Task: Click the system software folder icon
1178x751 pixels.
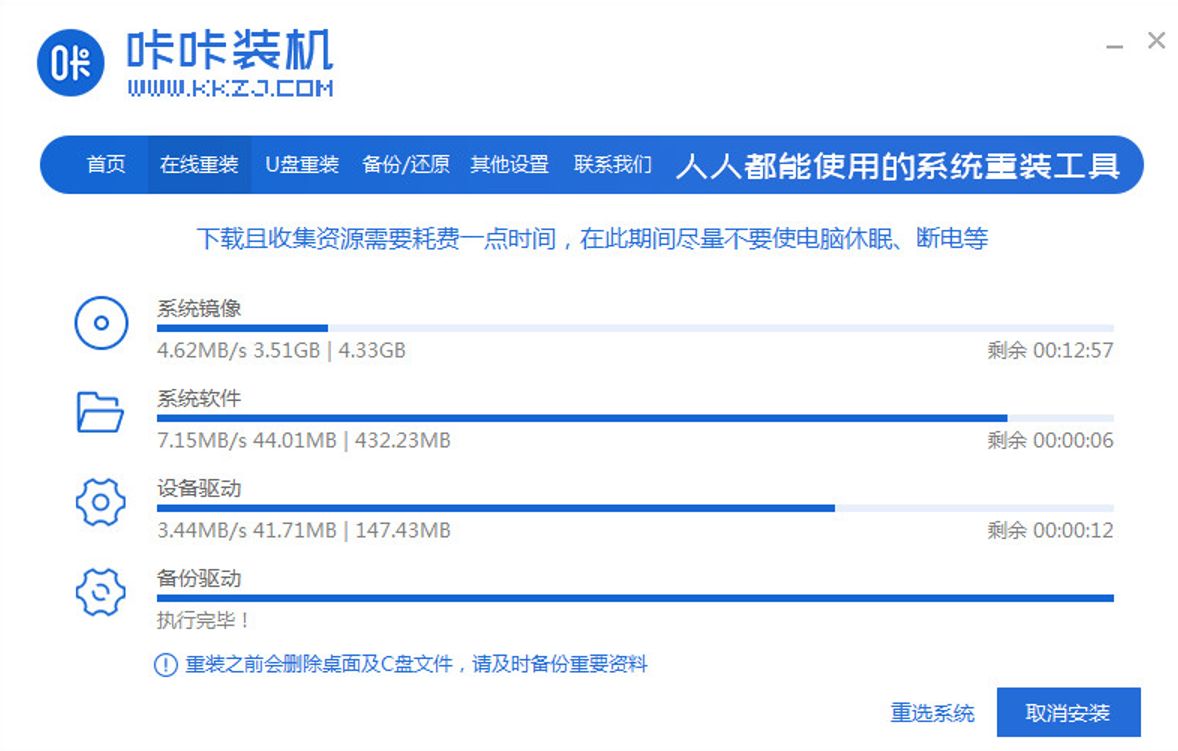Action: pyautogui.click(x=101, y=412)
